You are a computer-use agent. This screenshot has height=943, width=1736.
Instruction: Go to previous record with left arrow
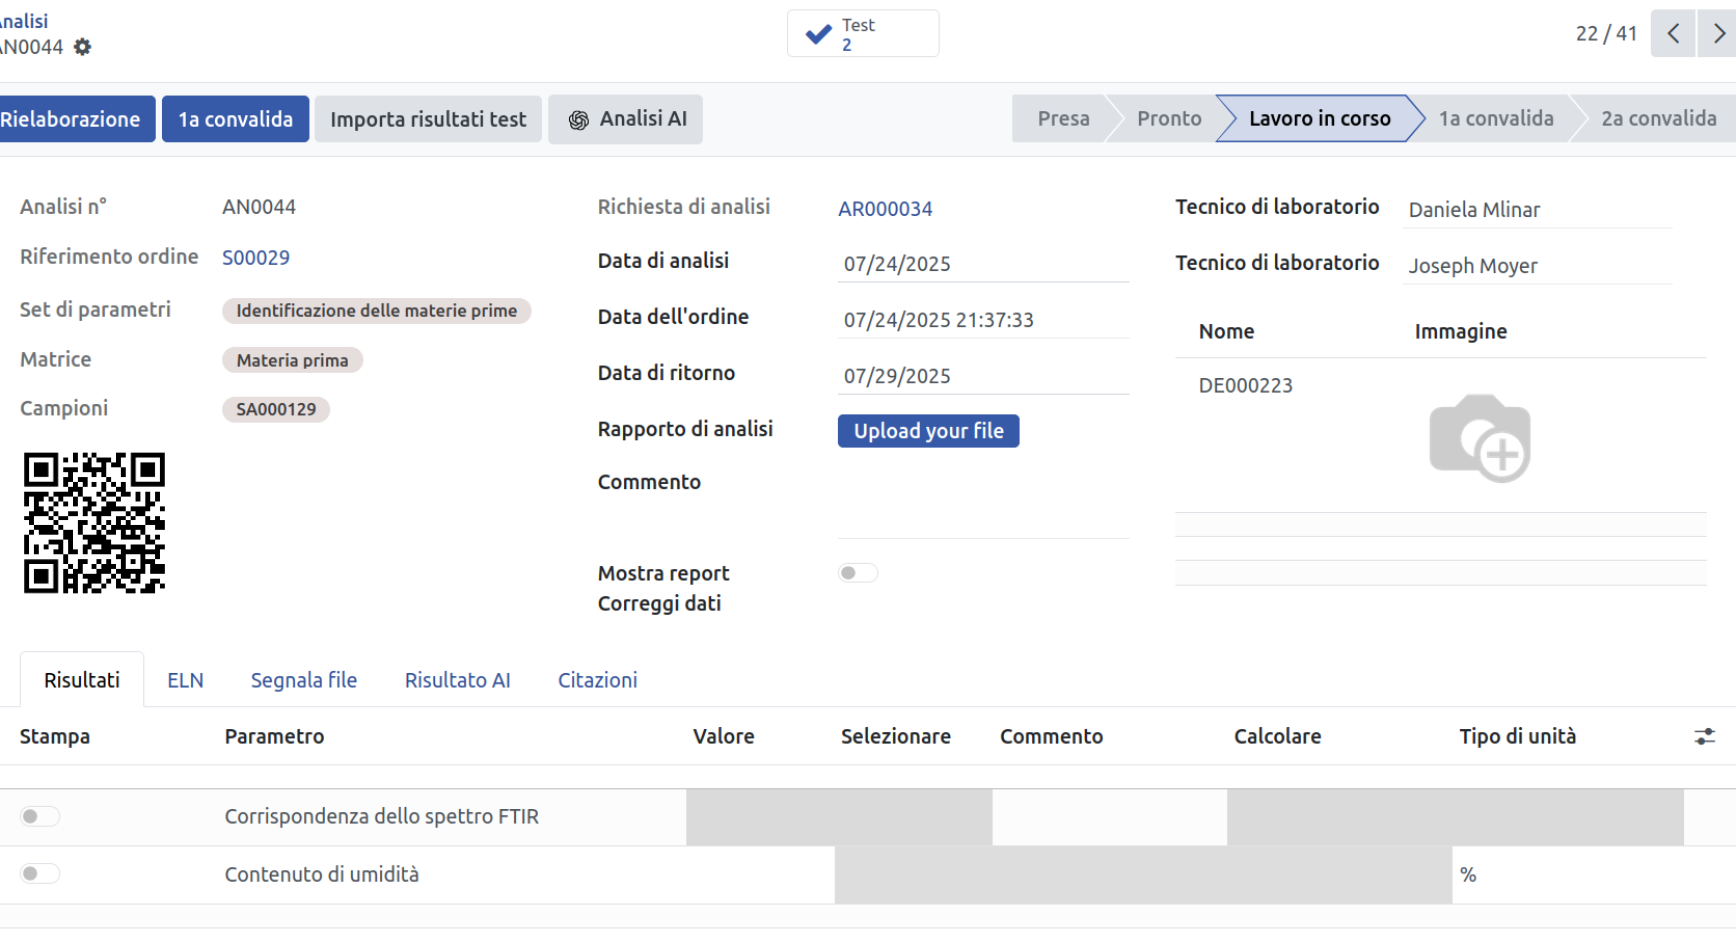click(x=1672, y=34)
